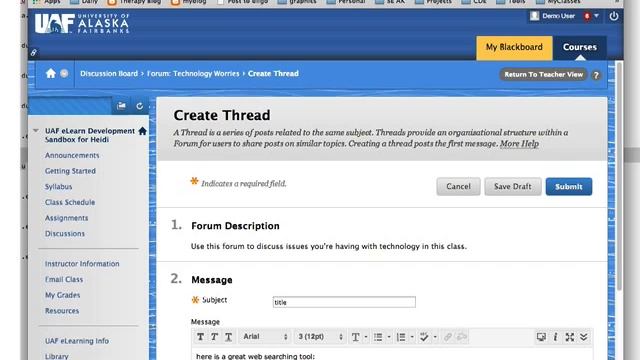Click the red notification badge beside Demo User
640x360 pixels.
(x=587, y=16)
